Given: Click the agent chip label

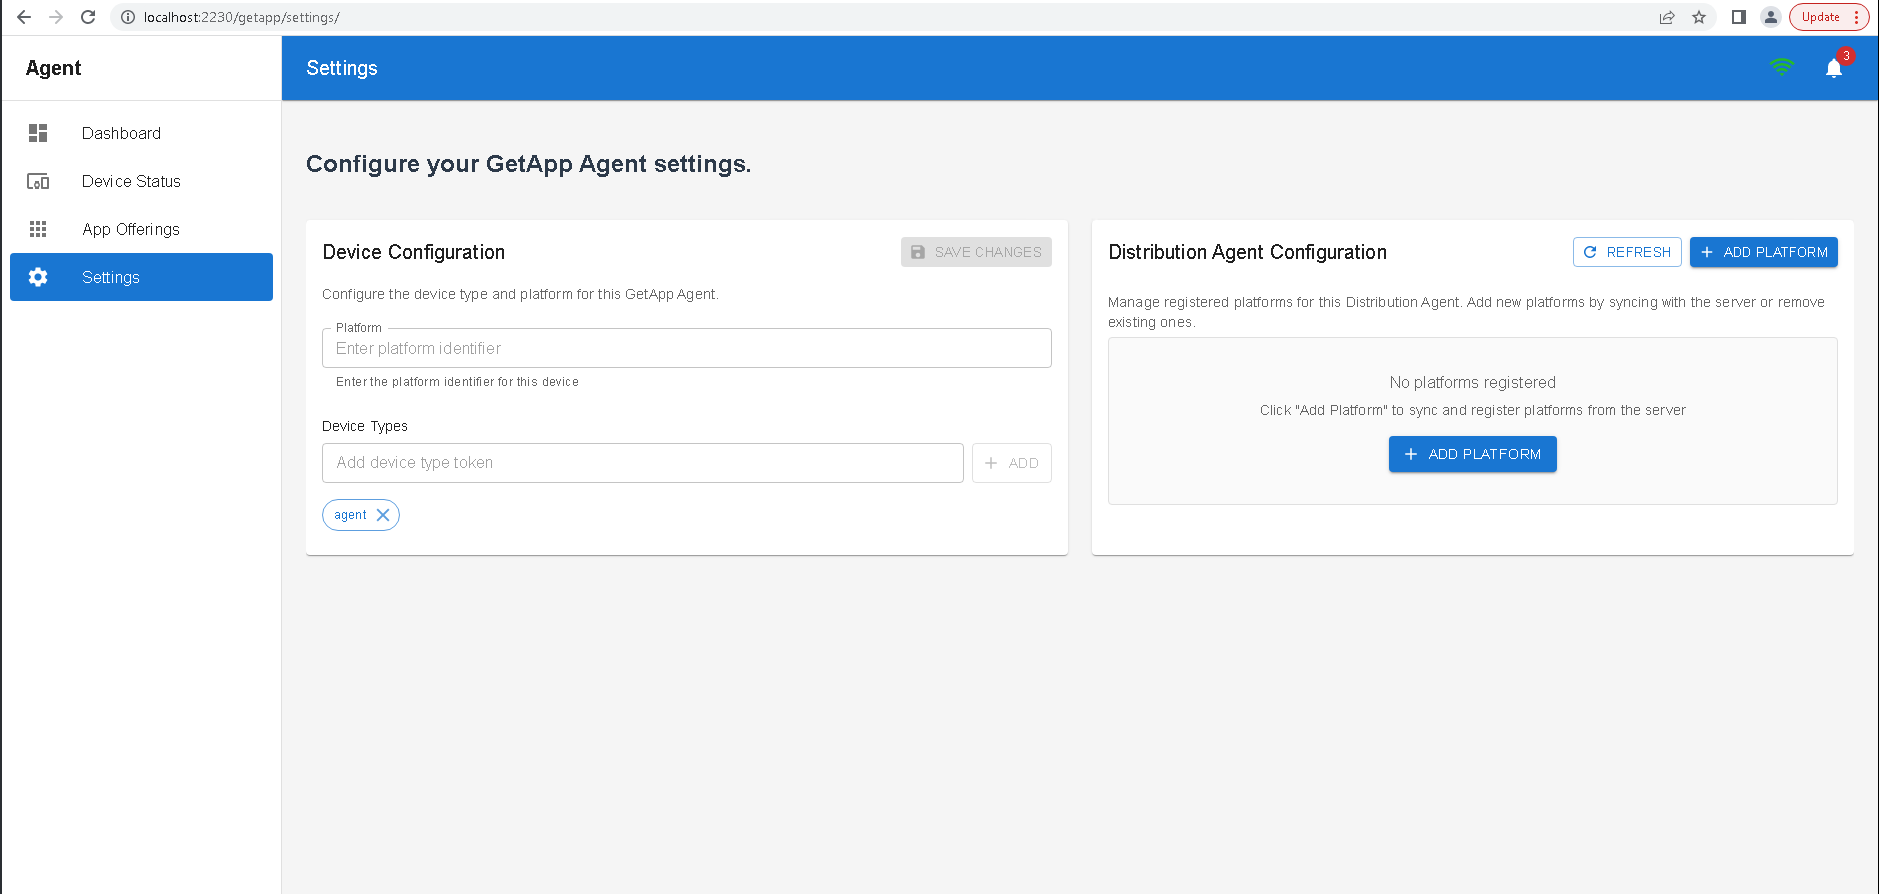Looking at the screenshot, I should (350, 515).
